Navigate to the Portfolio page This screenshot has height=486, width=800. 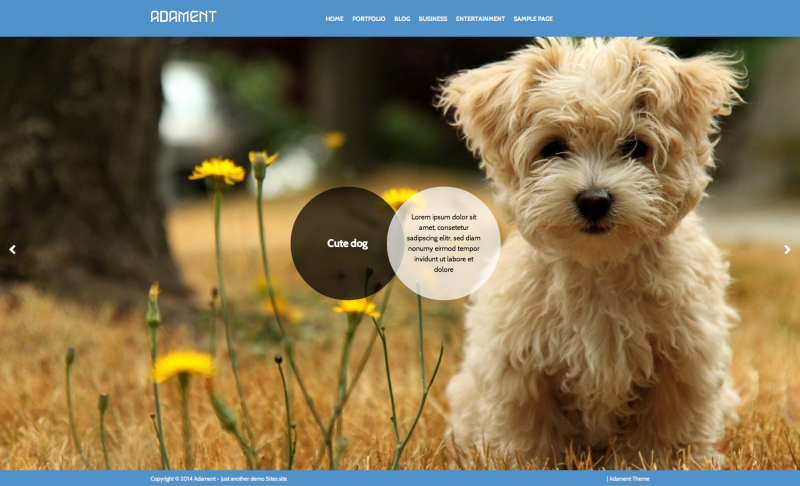coord(368,19)
